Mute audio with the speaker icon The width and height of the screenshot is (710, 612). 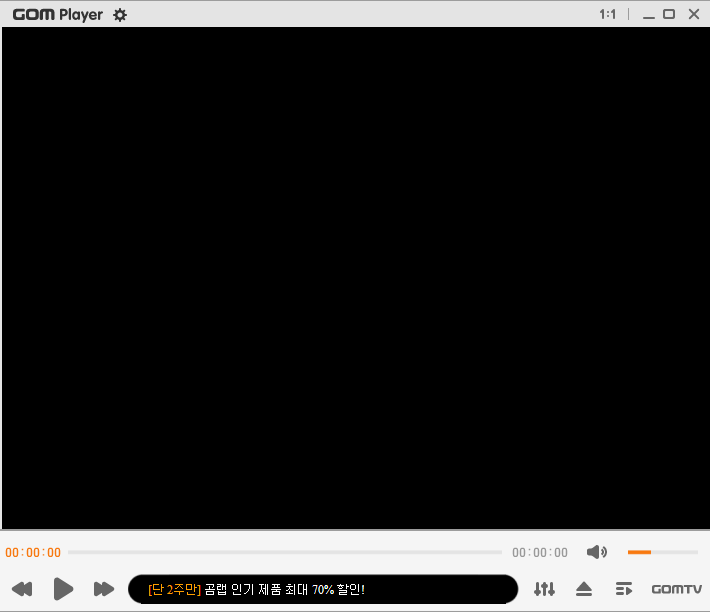point(596,552)
